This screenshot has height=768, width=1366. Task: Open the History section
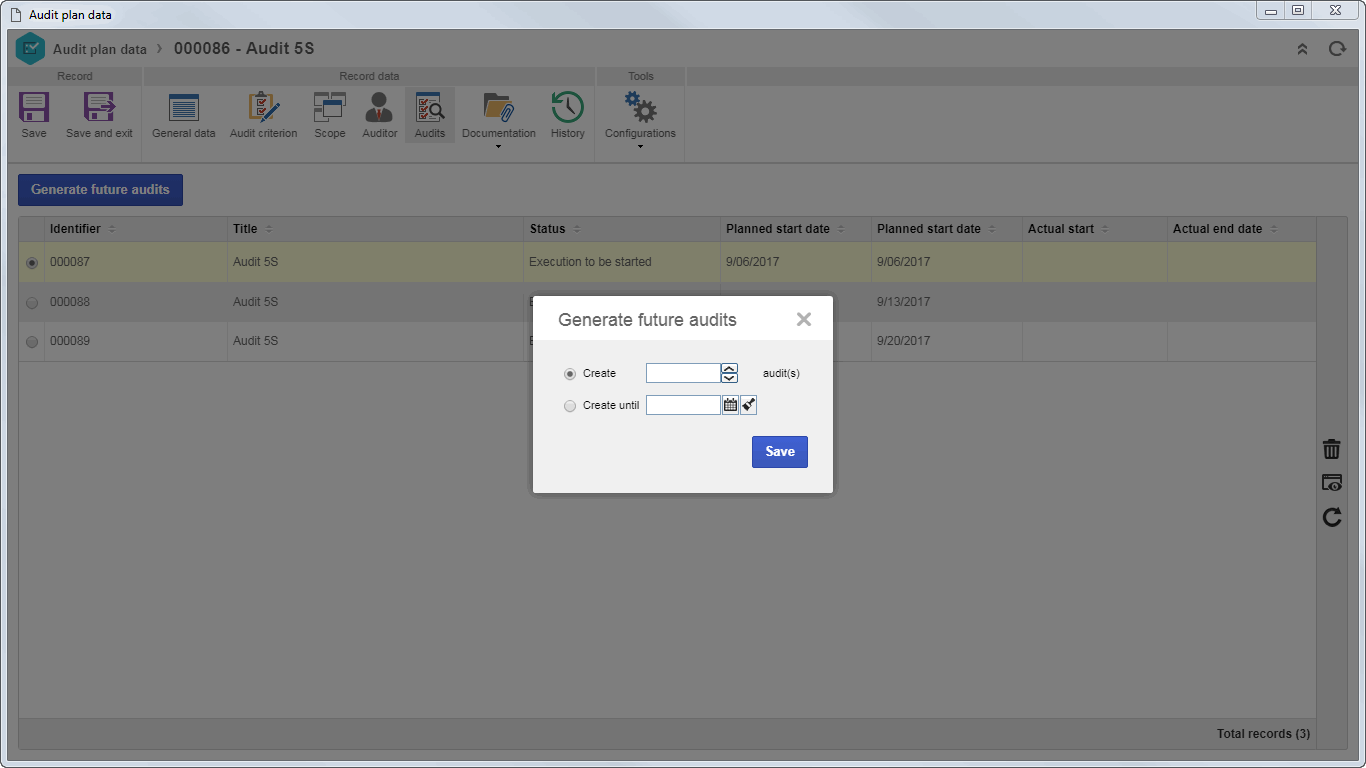pyautogui.click(x=567, y=108)
